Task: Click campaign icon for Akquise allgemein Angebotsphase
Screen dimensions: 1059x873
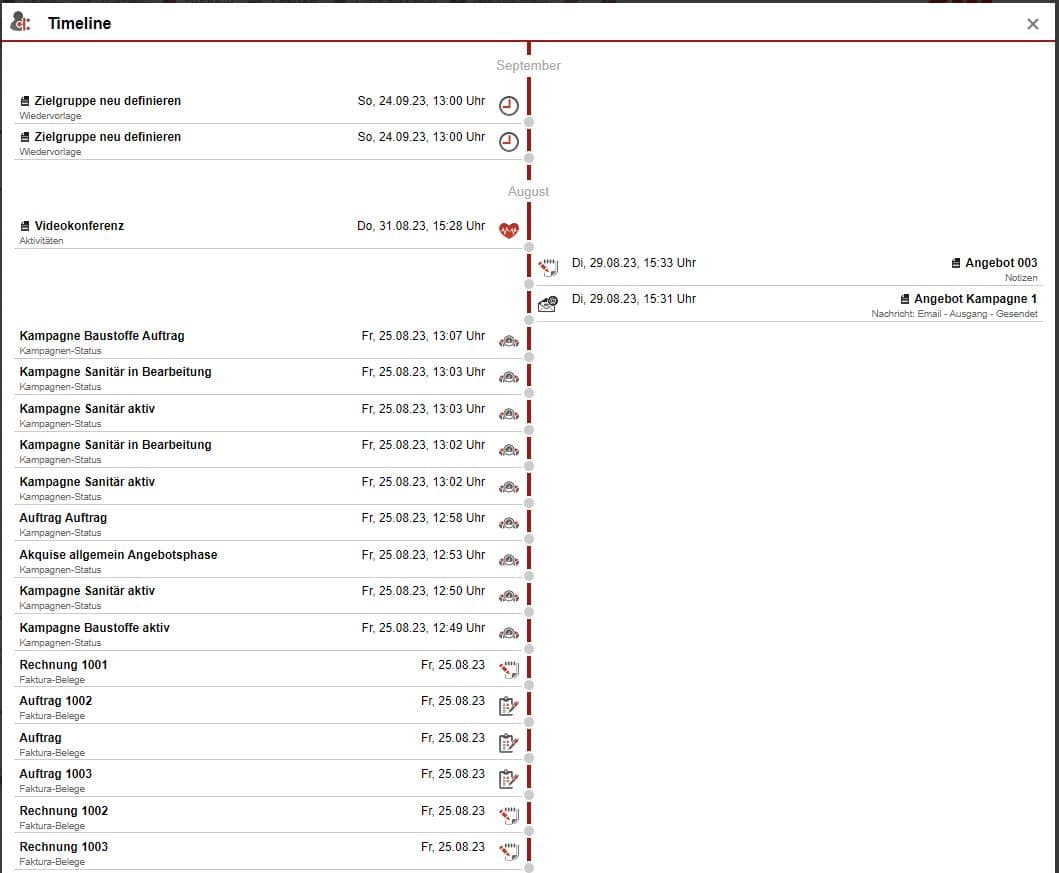Action: coord(509,560)
